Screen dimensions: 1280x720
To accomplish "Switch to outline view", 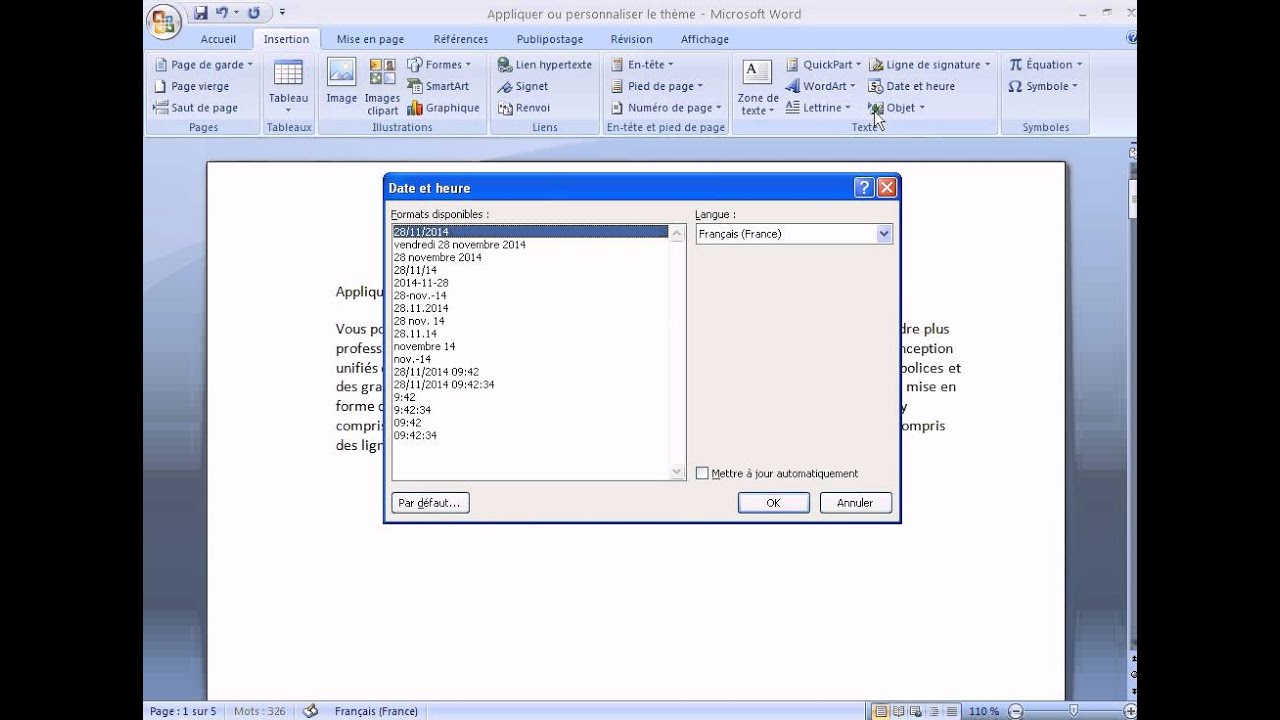I will coord(932,711).
